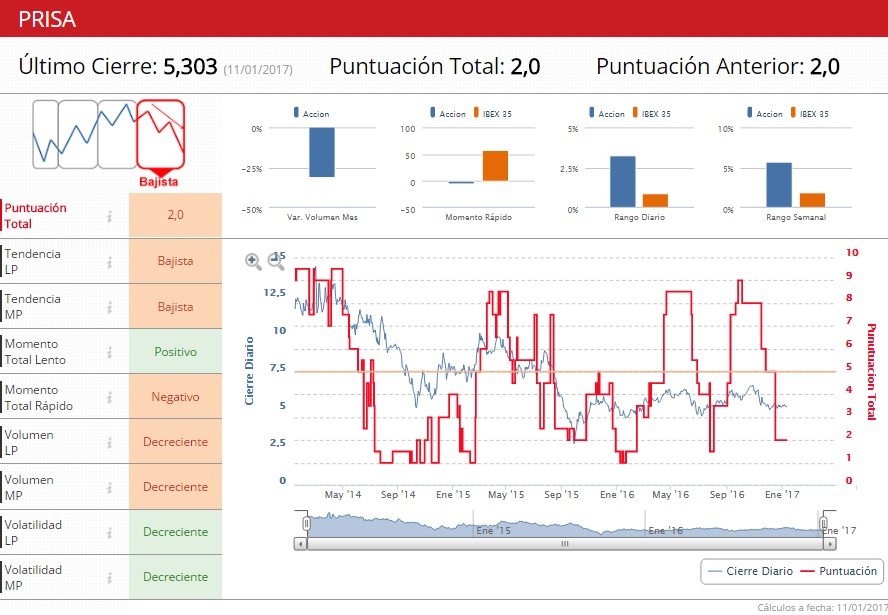Click the Puntuación Anterior 2,0 value

(825, 66)
